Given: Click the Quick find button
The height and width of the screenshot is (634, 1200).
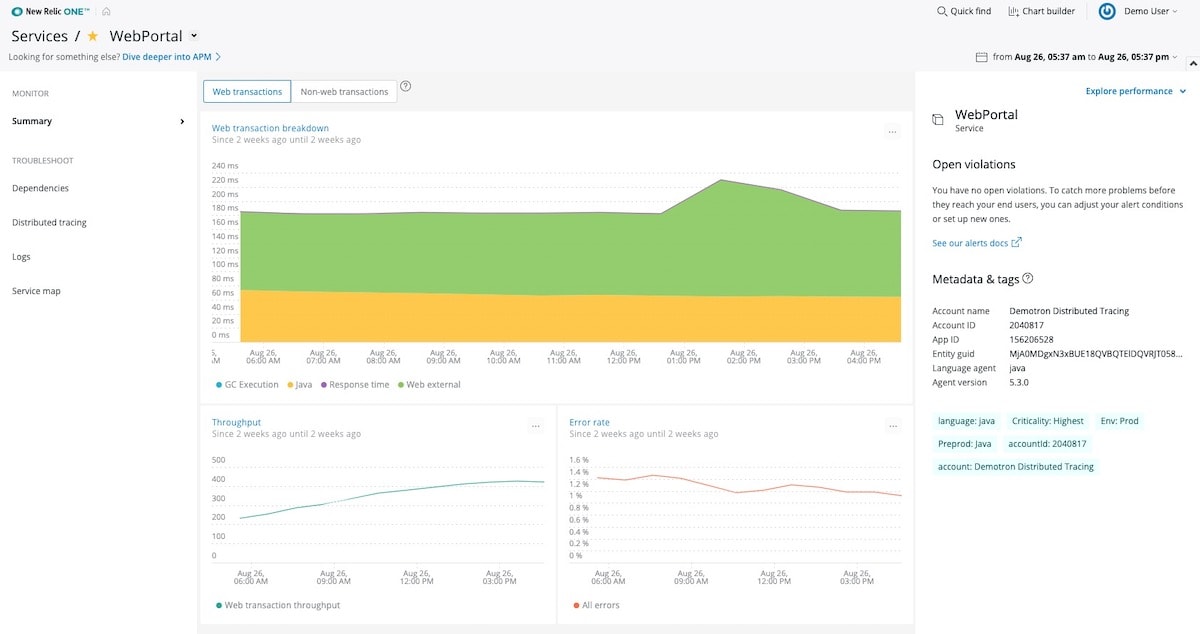Looking at the screenshot, I should coord(964,11).
